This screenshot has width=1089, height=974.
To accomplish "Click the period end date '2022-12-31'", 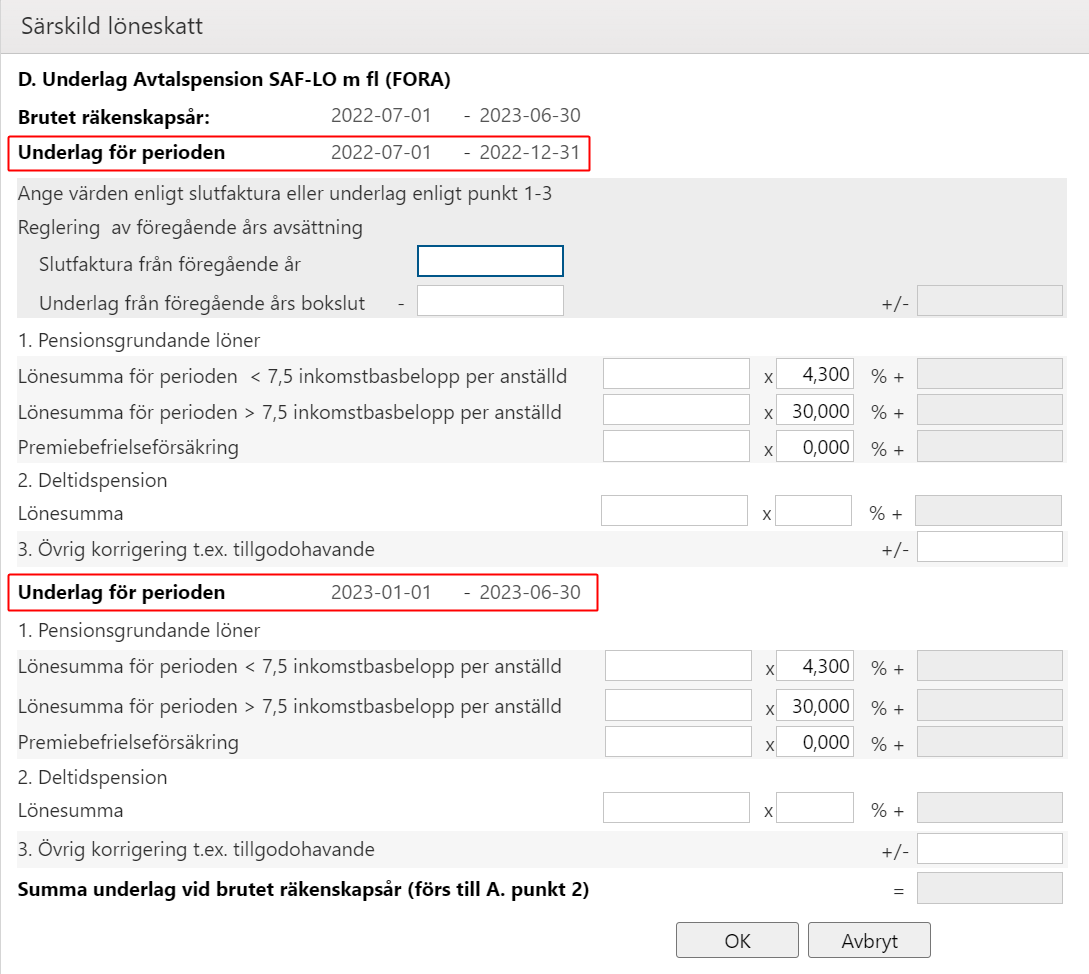I will (530, 152).
